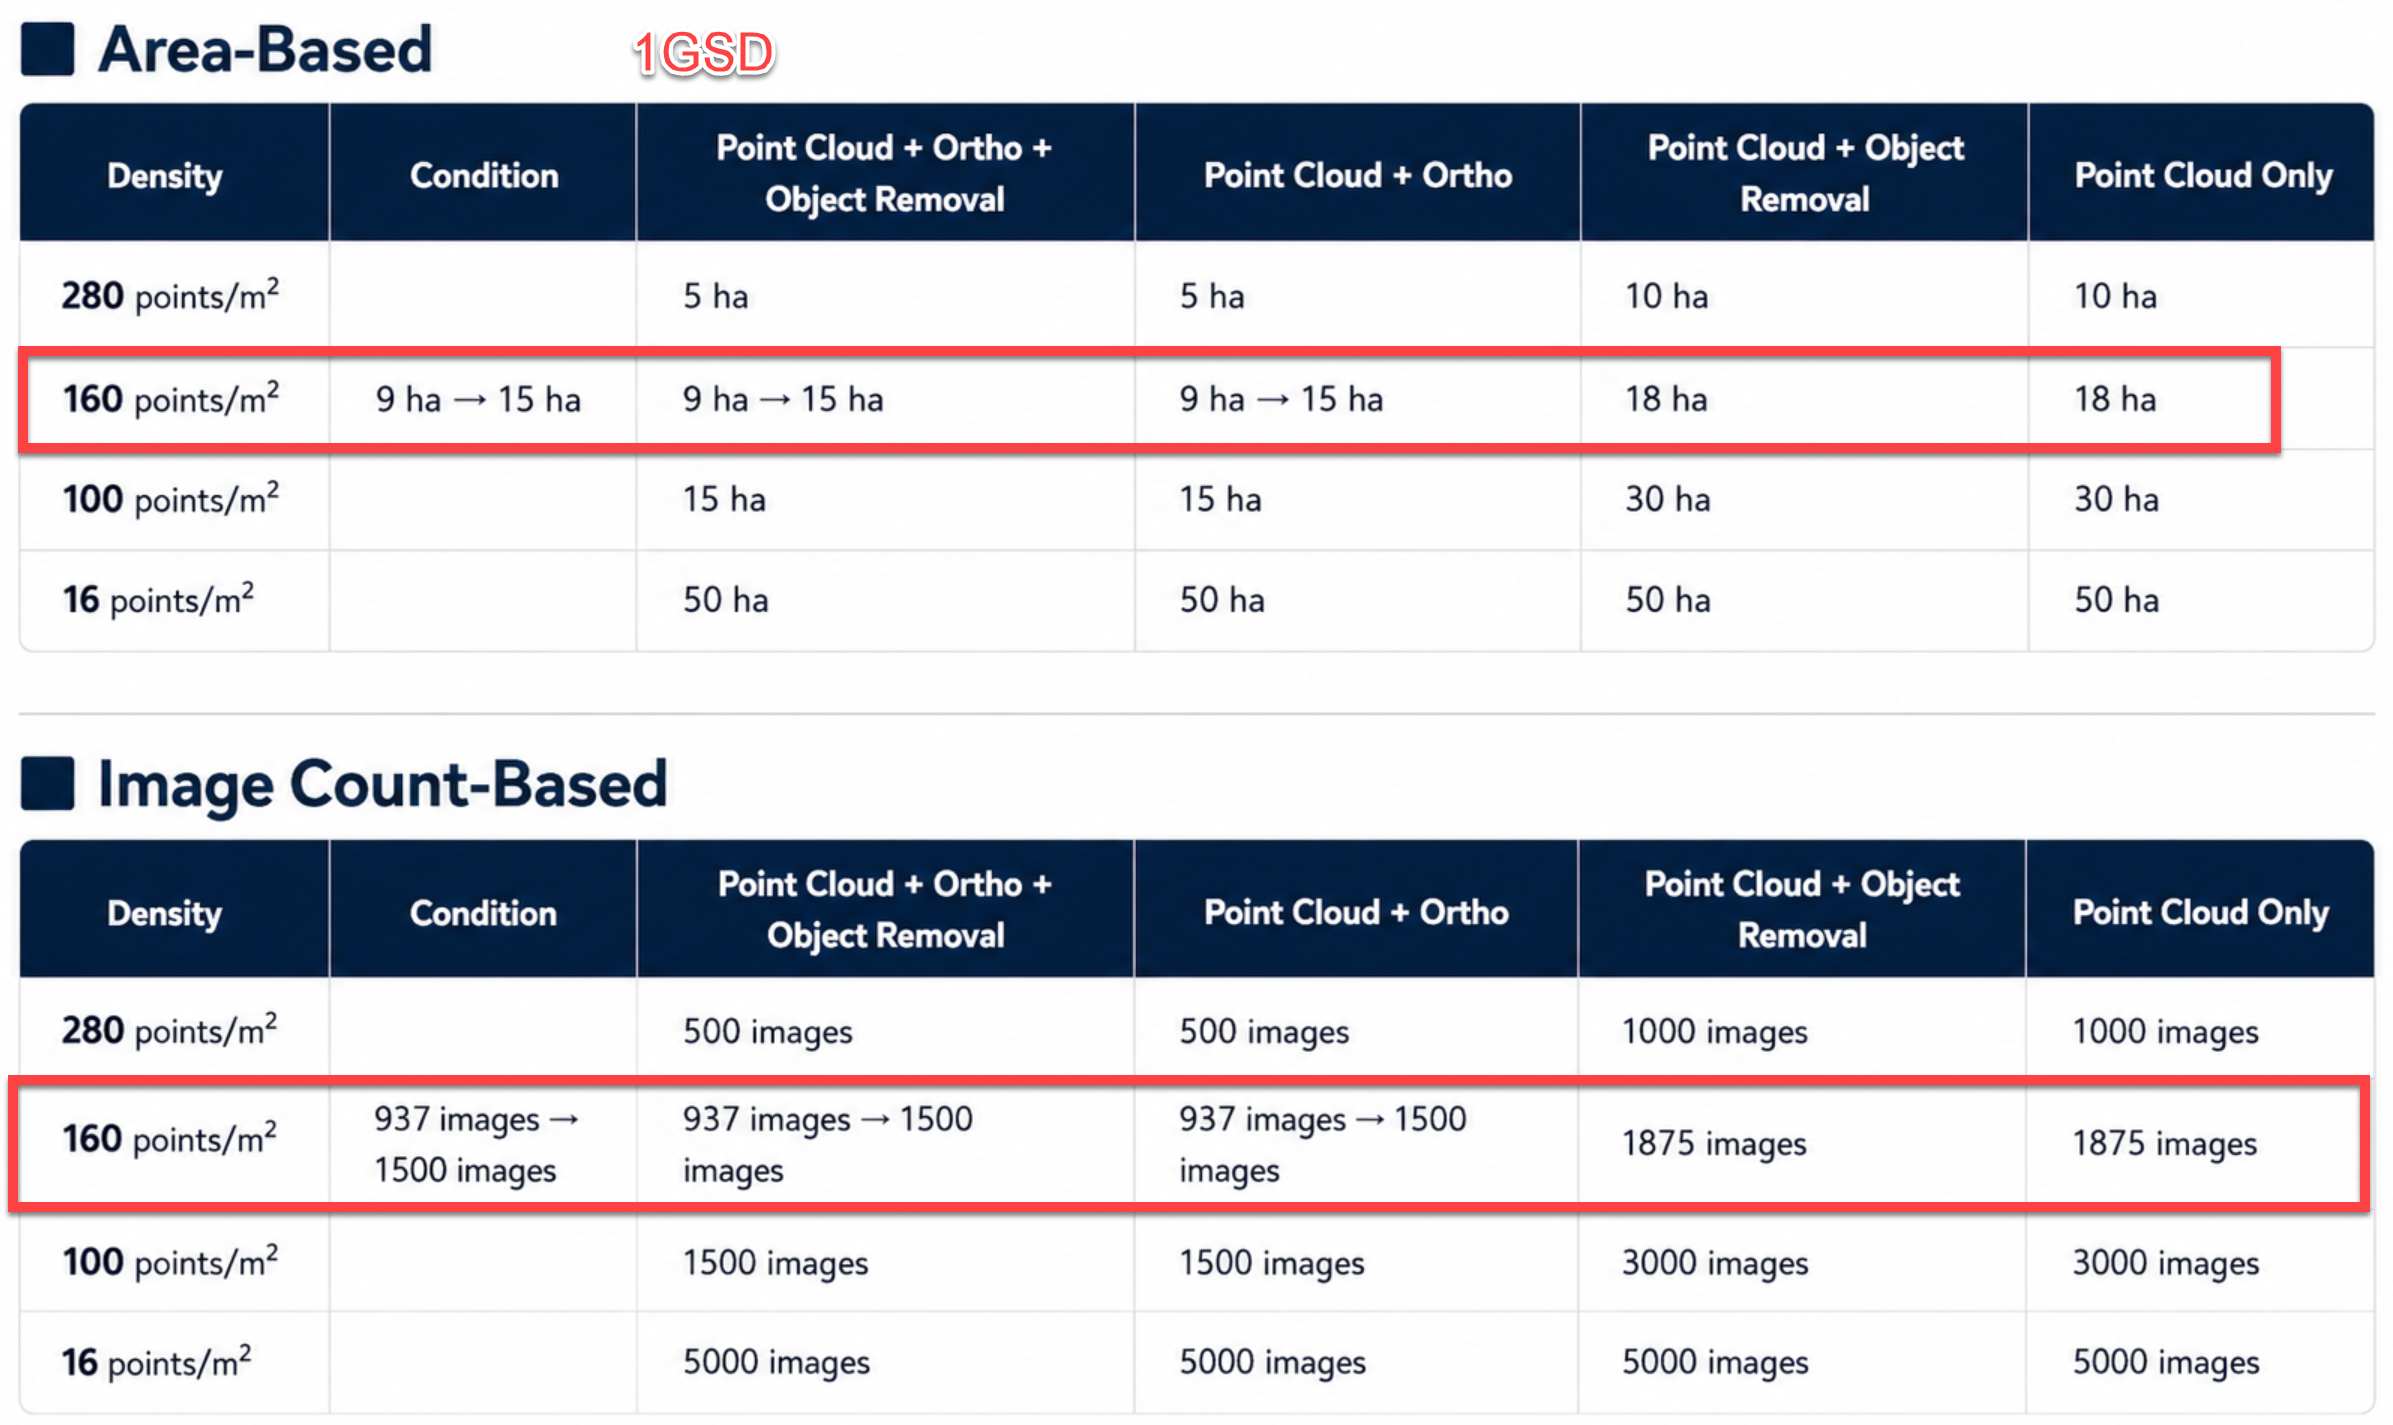The height and width of the screenshot is (1425, 2393).
Task: Click the 160 points/m² cell in Area-Based table
Action: [170, 399]
